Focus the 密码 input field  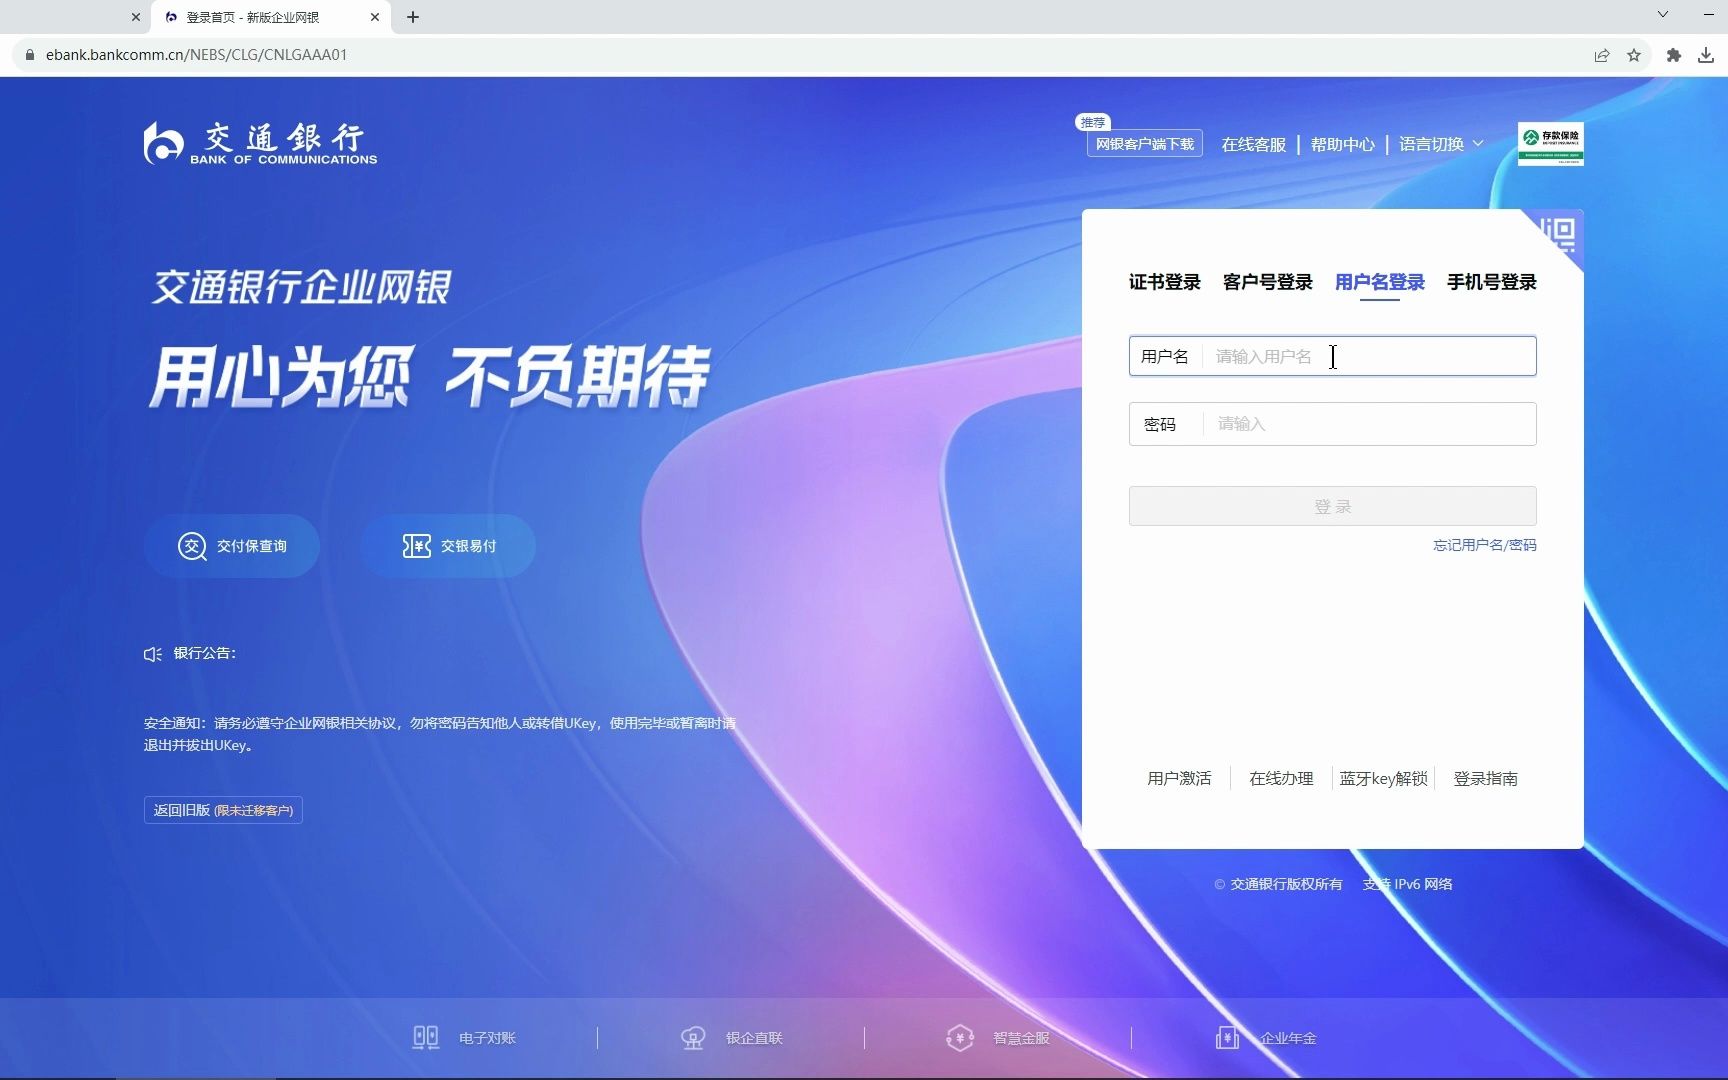[x=1332, y=424]
